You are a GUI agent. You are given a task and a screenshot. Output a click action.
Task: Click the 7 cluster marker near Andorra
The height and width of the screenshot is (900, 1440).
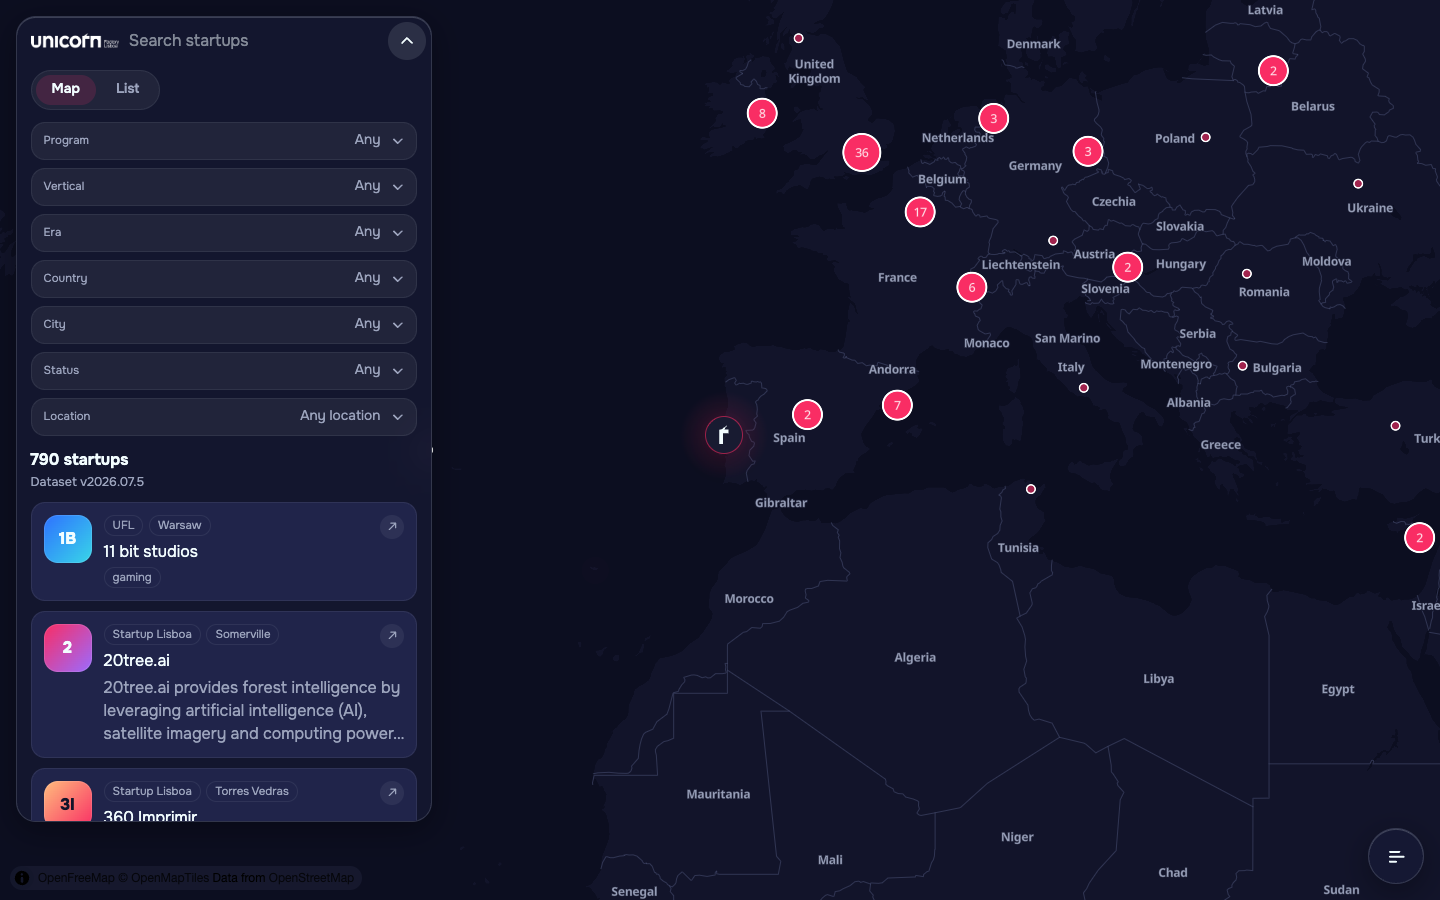click(x=897, y=406)
